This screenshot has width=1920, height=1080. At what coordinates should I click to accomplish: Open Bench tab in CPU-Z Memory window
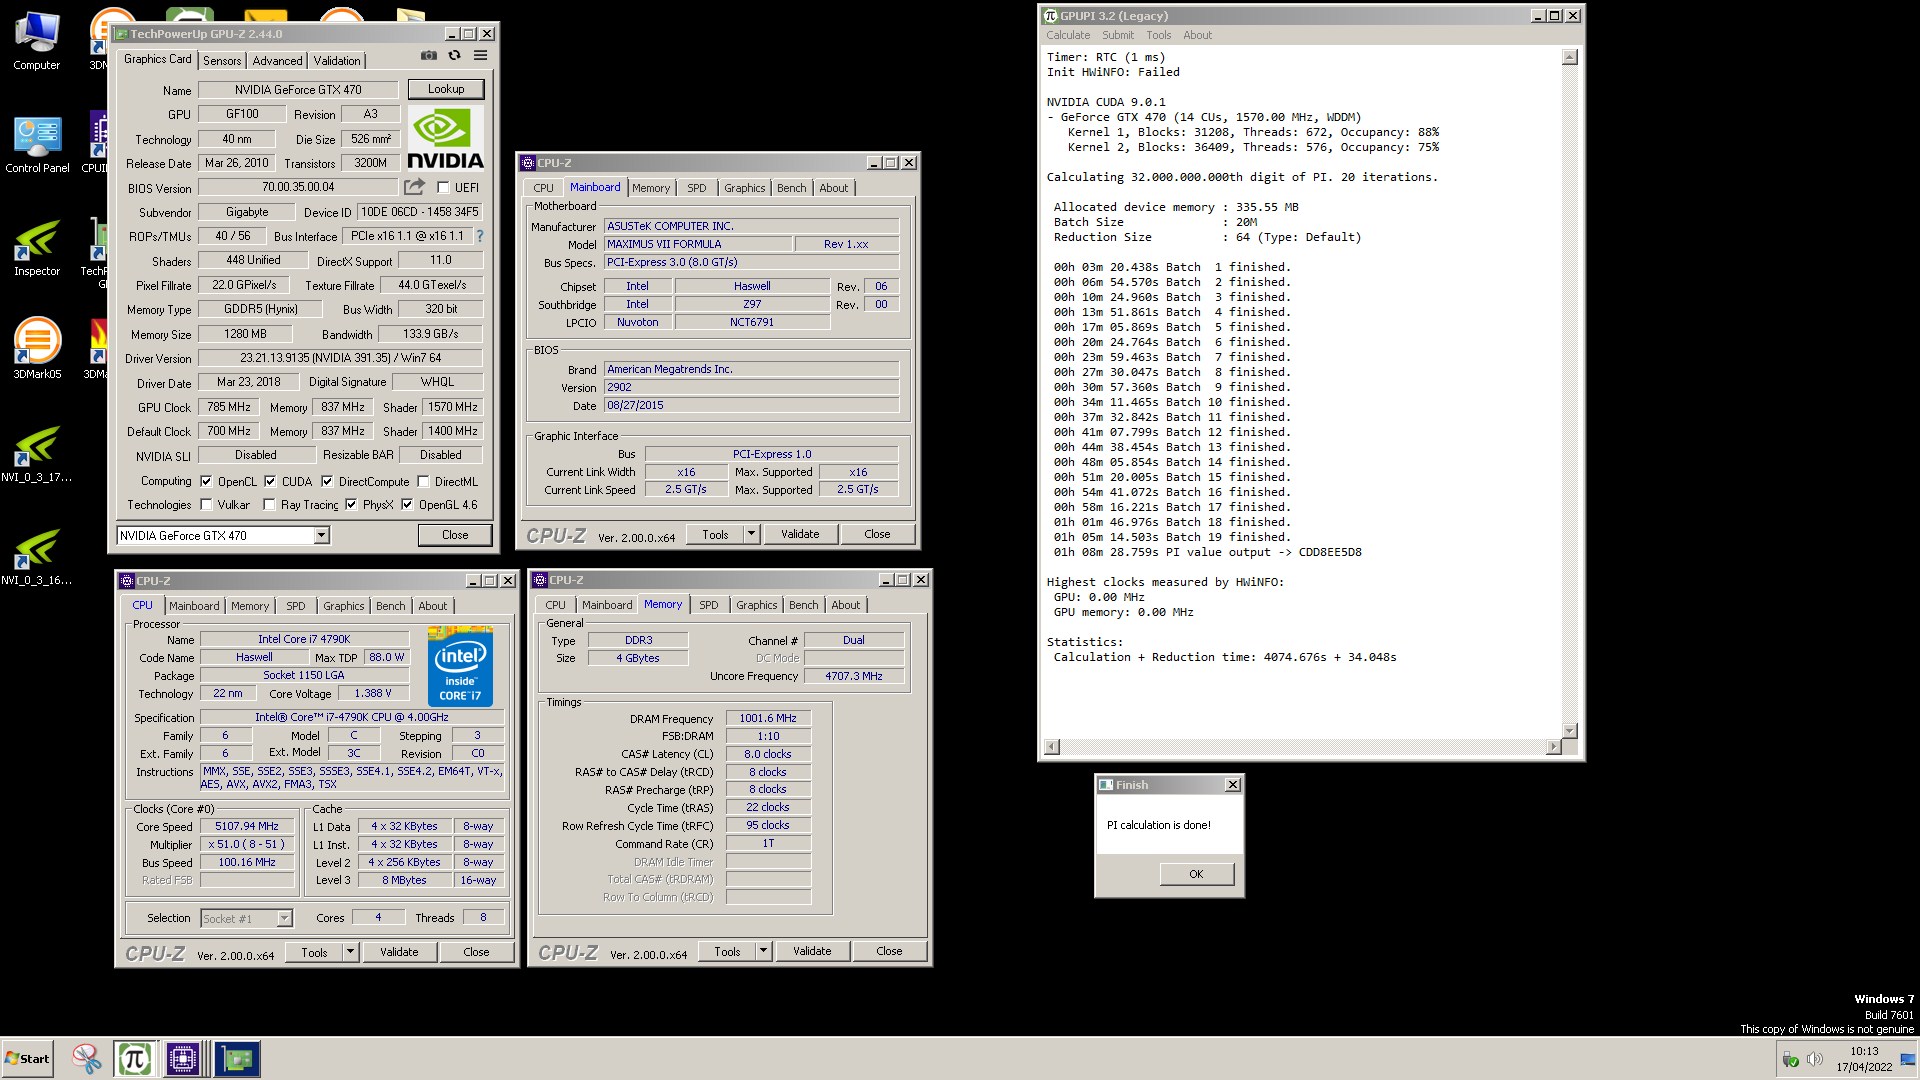803,605
